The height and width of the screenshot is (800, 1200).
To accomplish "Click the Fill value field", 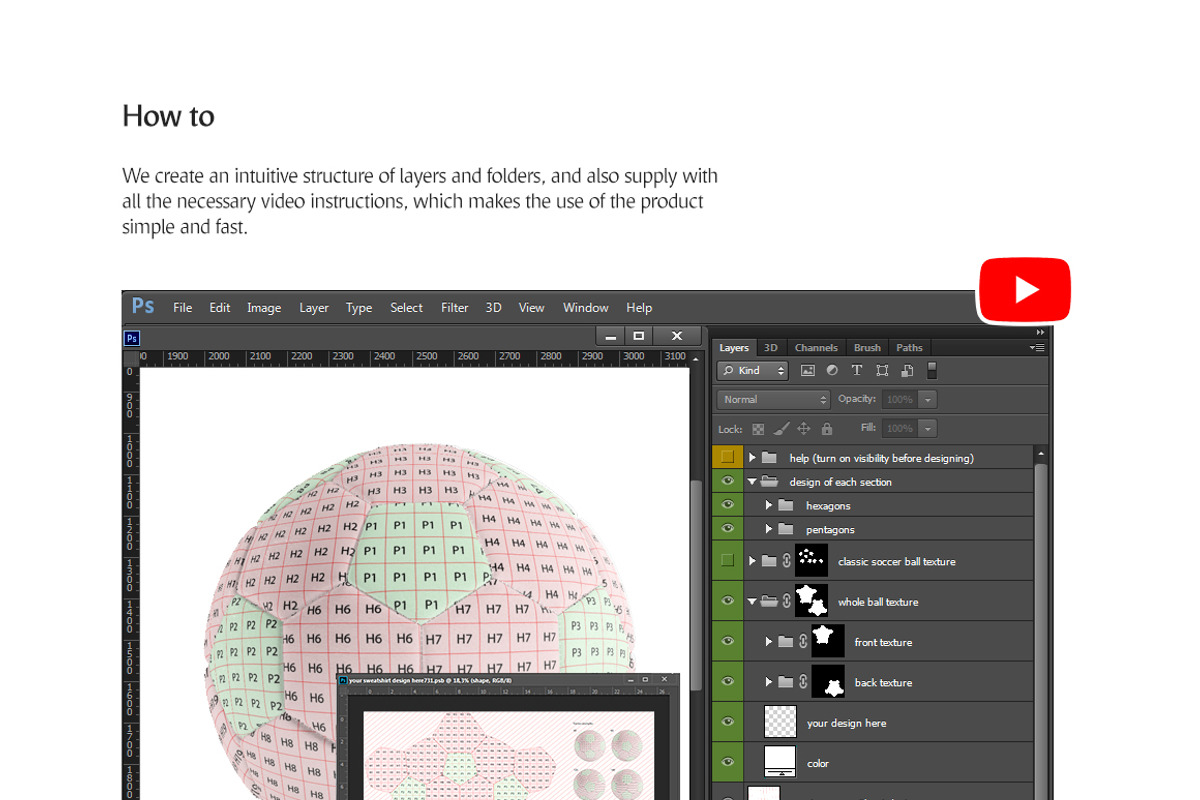I will (x=900, y=428).
